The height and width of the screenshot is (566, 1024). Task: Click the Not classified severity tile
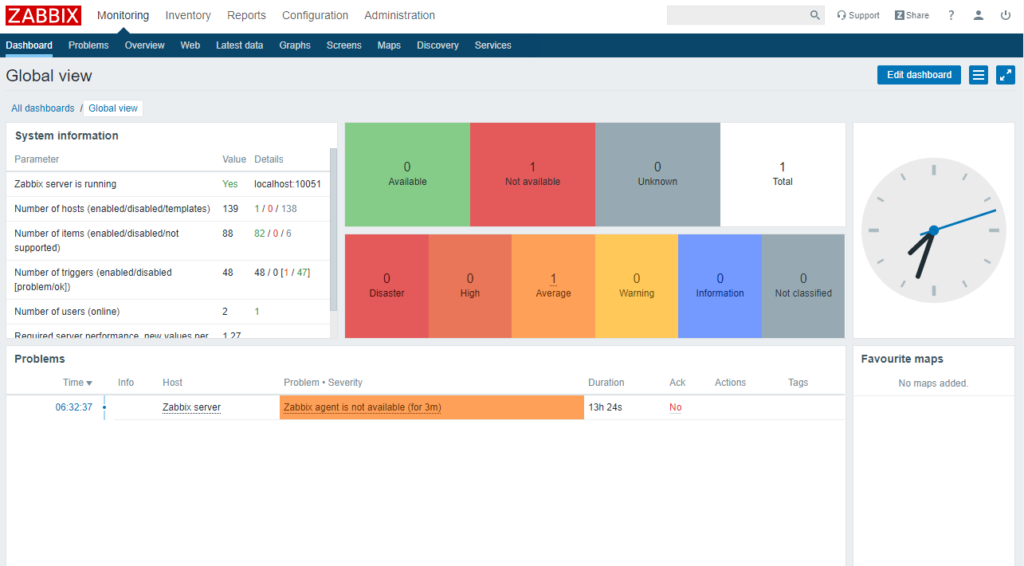tap(803, 286)
